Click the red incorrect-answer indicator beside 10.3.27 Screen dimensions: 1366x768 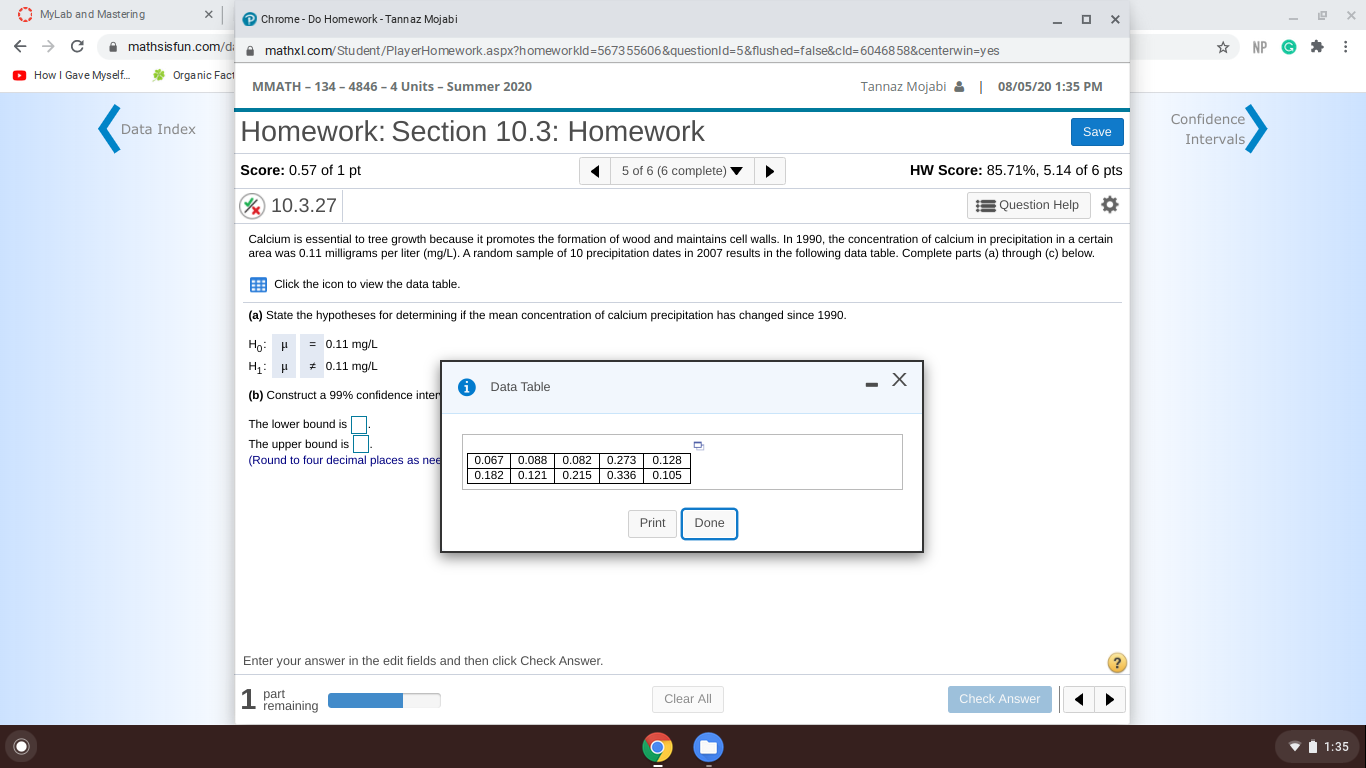pyautogui.click(x=251, y=205)
